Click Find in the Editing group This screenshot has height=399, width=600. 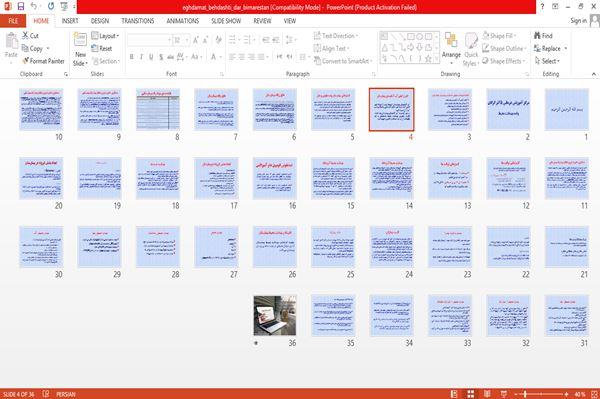pyautogui.click(x=543, y=36)
